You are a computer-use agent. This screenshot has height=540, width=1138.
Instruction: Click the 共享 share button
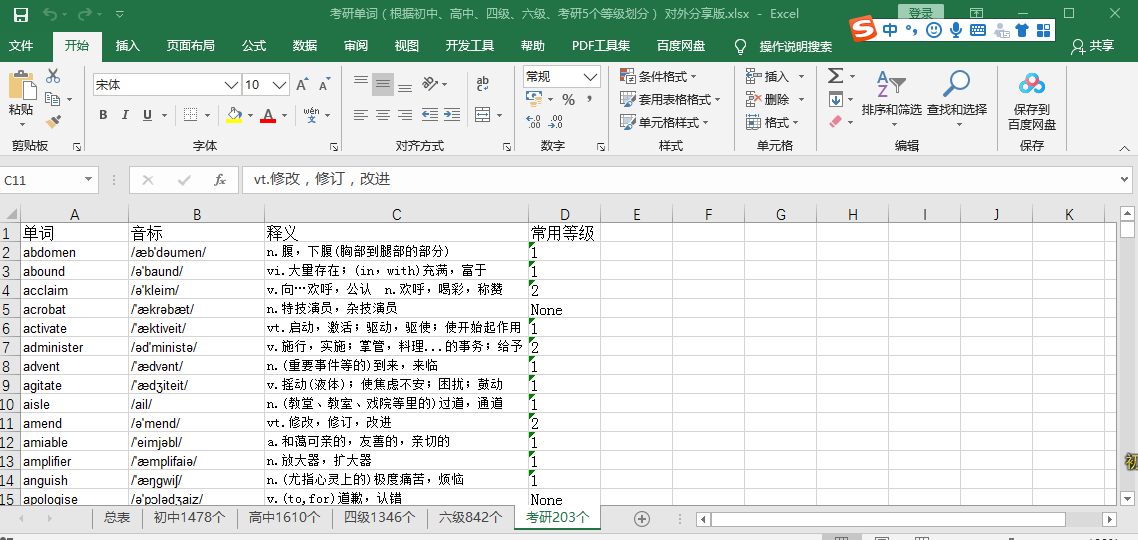point(1093,46)
